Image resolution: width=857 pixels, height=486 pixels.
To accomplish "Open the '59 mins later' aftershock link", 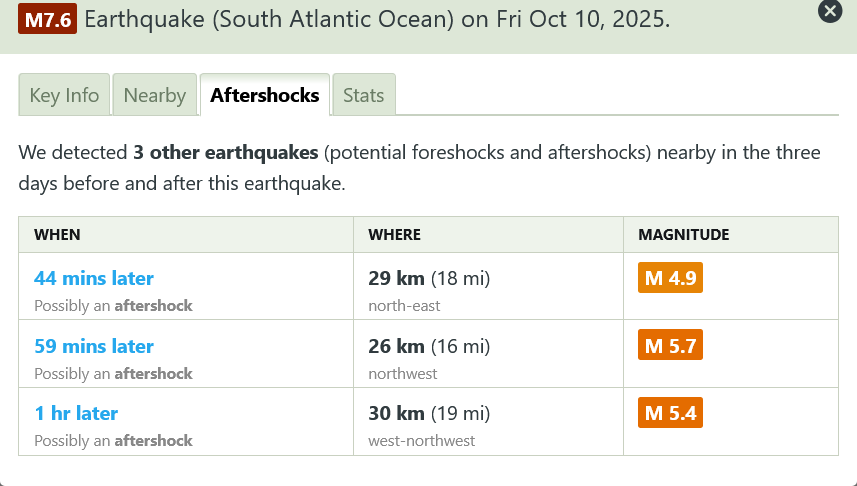I will (x=94, y=346).
